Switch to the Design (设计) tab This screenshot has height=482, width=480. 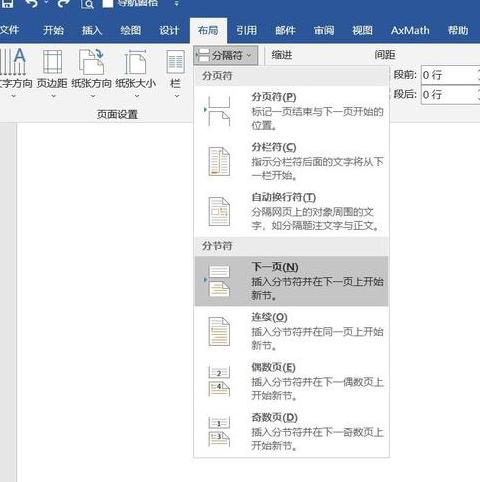(169, 30)
